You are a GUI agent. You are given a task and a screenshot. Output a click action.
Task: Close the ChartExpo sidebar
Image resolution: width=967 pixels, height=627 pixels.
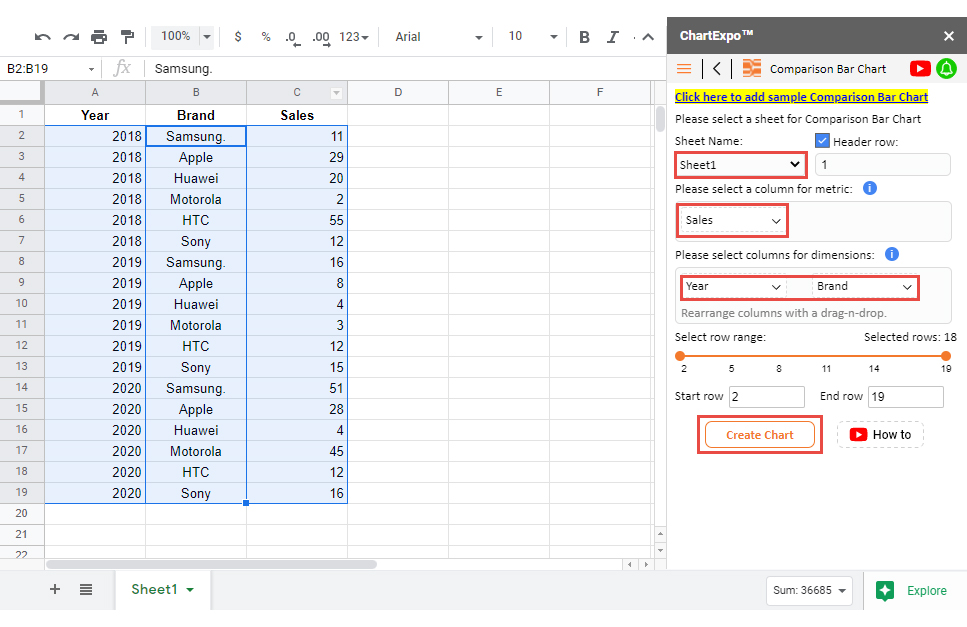click(x=948, y=36)
